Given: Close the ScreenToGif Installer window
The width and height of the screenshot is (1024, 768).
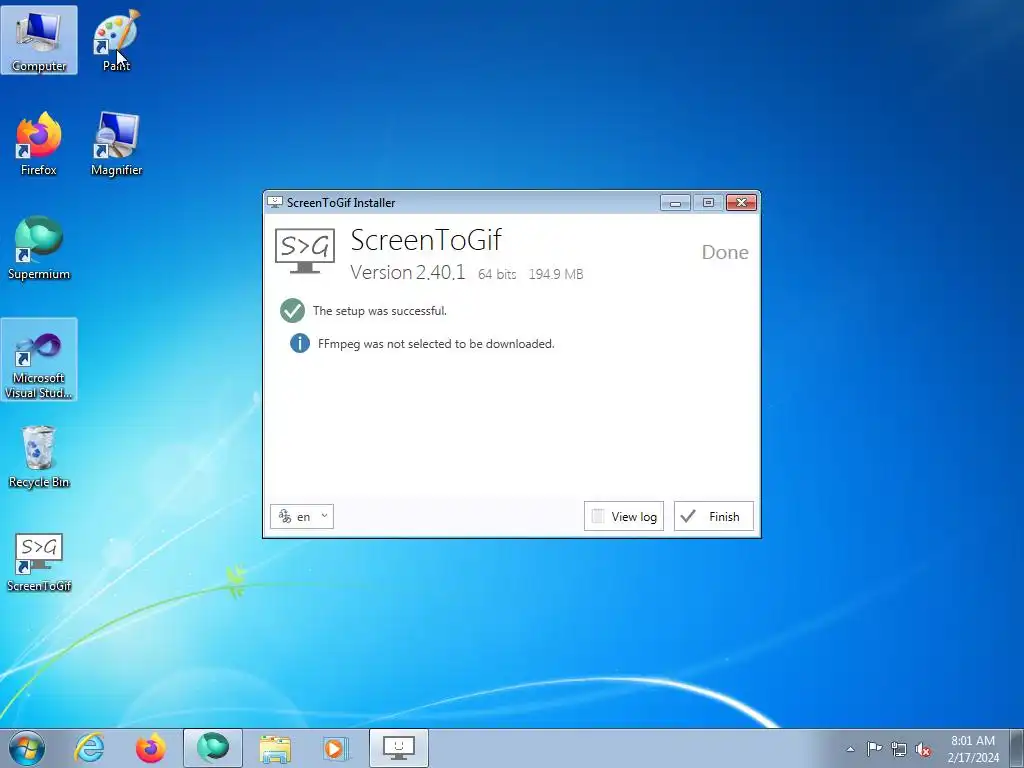Looking at the screenshot, I should tap(741, 203).
